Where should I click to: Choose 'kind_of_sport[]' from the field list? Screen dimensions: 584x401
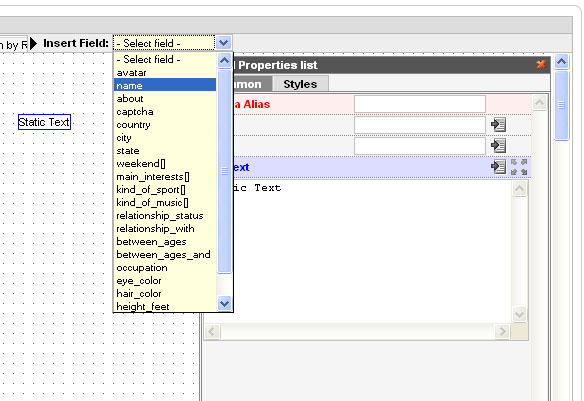(x=165, y=190)
